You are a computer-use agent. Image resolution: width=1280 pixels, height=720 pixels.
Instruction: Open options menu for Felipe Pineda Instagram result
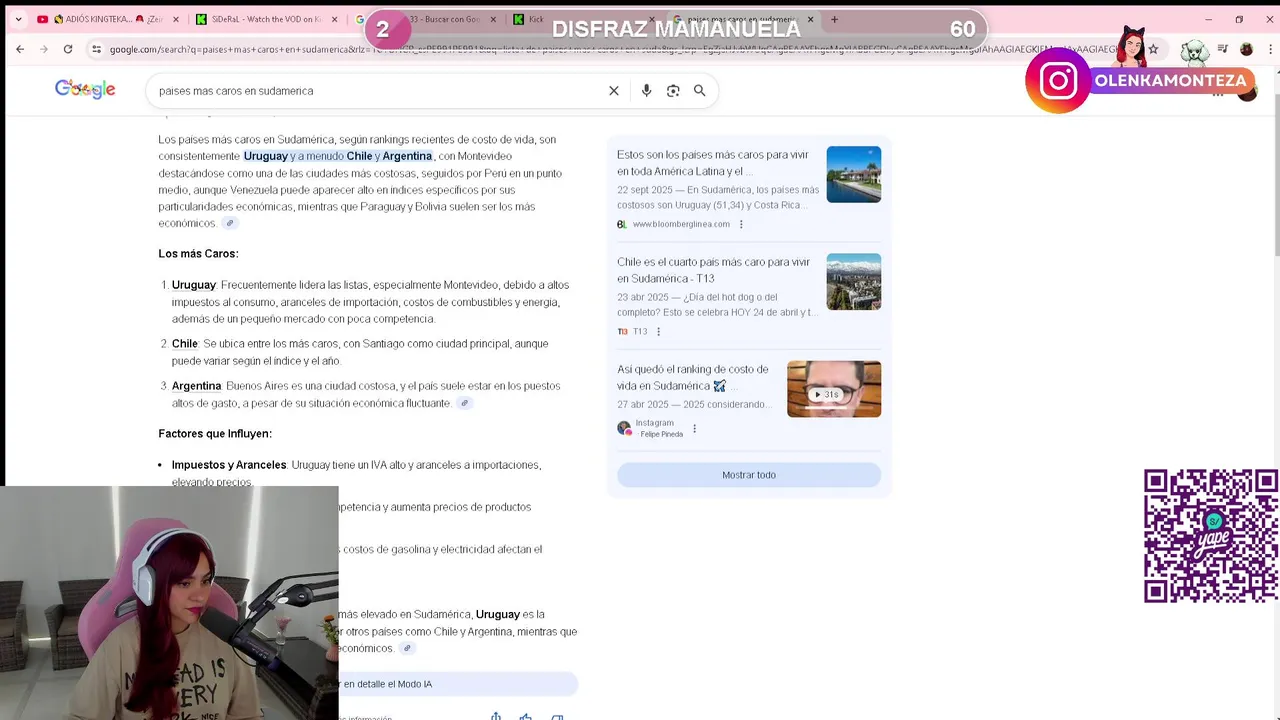click(695, 429)
